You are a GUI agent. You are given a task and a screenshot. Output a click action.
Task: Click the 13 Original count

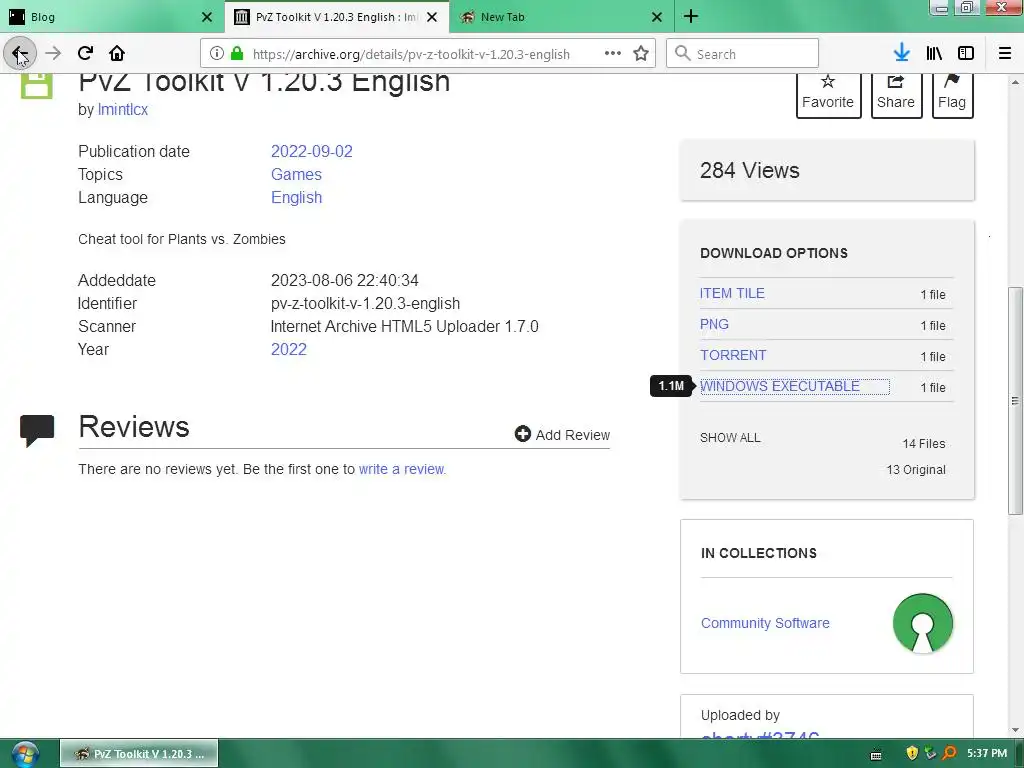[916, 470]
